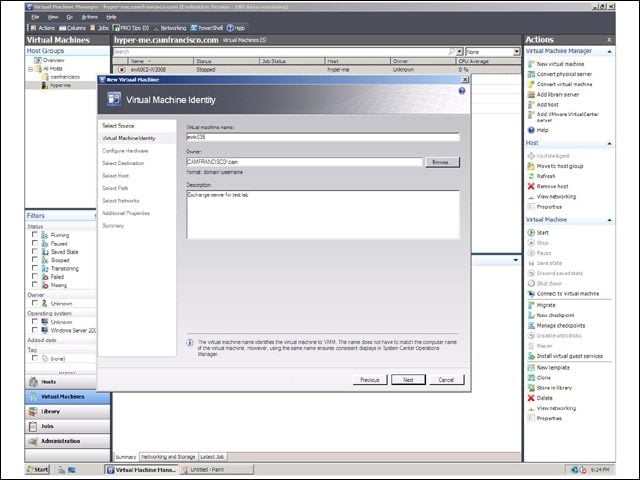The image size is (640, 480).
Task: Select hyper-me host in the tree
Action: [60, 85]
